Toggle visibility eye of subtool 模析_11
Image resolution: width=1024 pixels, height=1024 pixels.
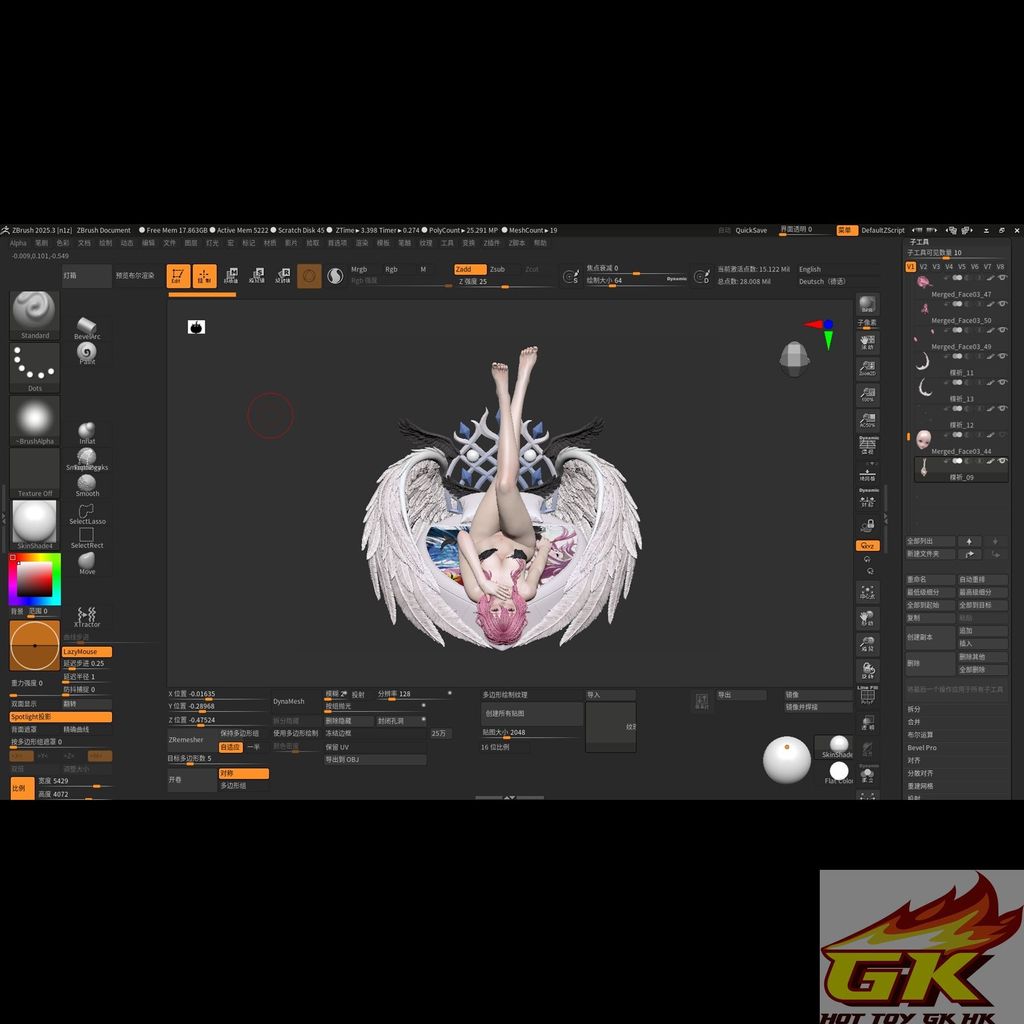click(1002, 356)
